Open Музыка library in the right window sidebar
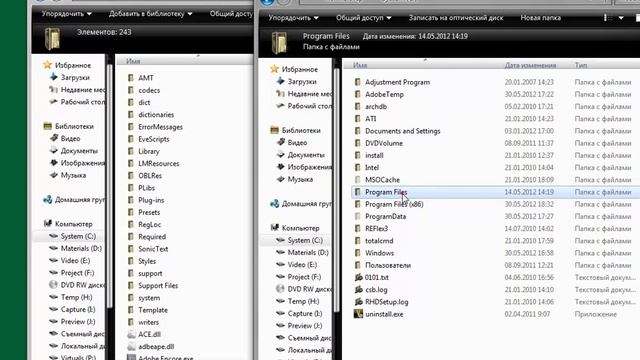 tap(300, 180)
